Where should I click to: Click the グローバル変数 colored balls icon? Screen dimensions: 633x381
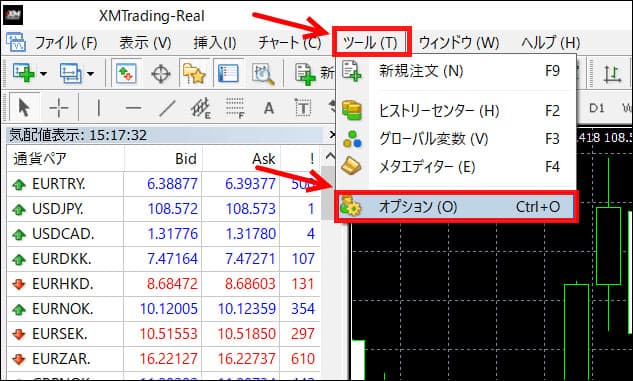[x=352, y=139]
